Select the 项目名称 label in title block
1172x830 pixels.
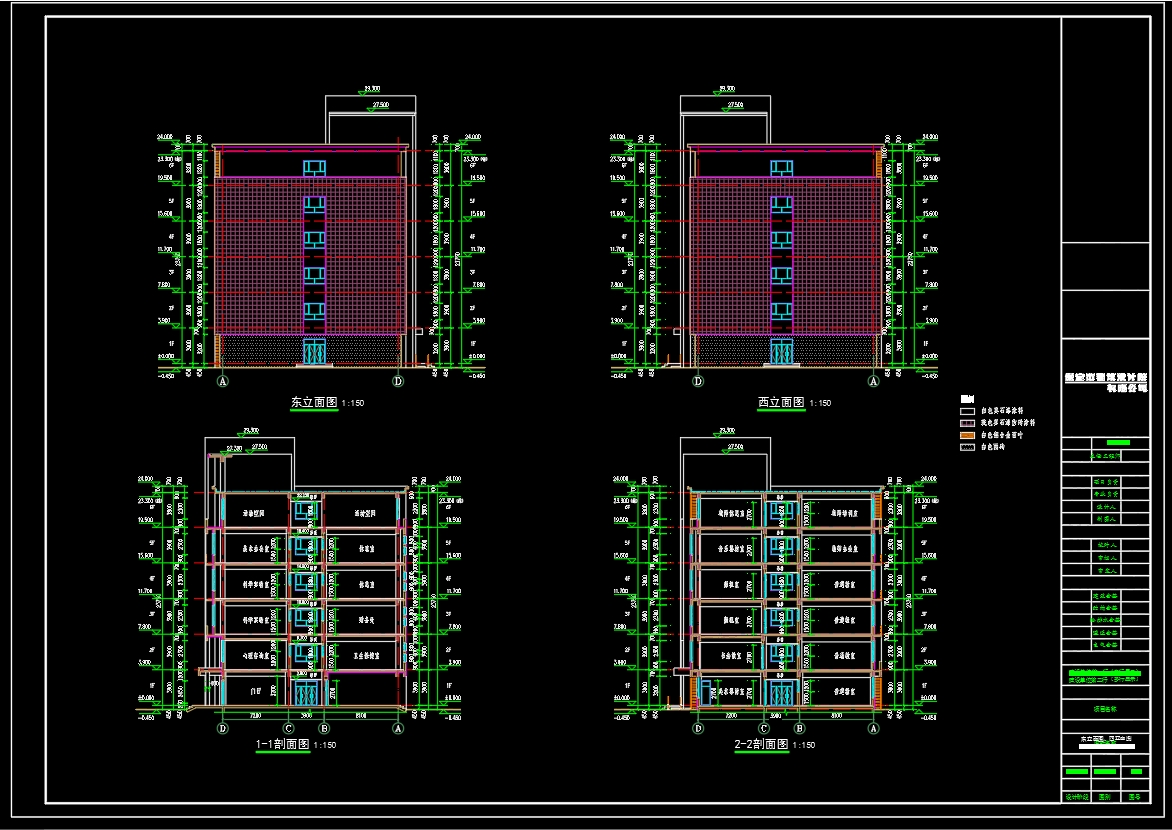click(x=1105, y=710)
